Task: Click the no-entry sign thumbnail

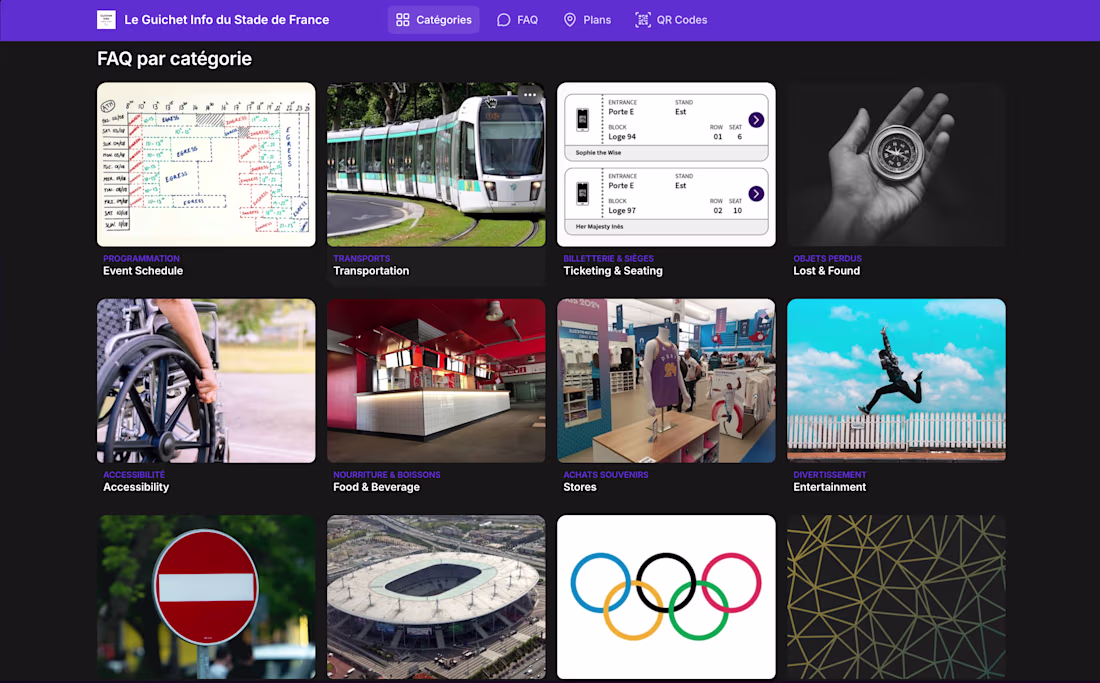Action: (206, 597)
